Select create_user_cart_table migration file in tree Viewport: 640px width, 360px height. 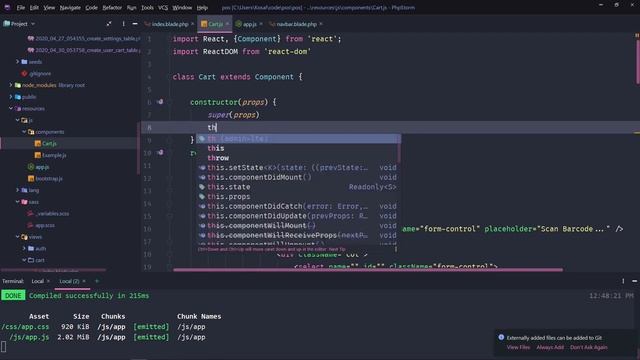[84, 50]
